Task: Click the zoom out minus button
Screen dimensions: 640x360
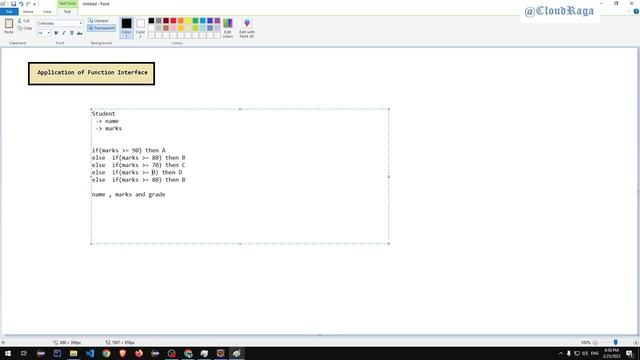Action: (x=595, y=342)
